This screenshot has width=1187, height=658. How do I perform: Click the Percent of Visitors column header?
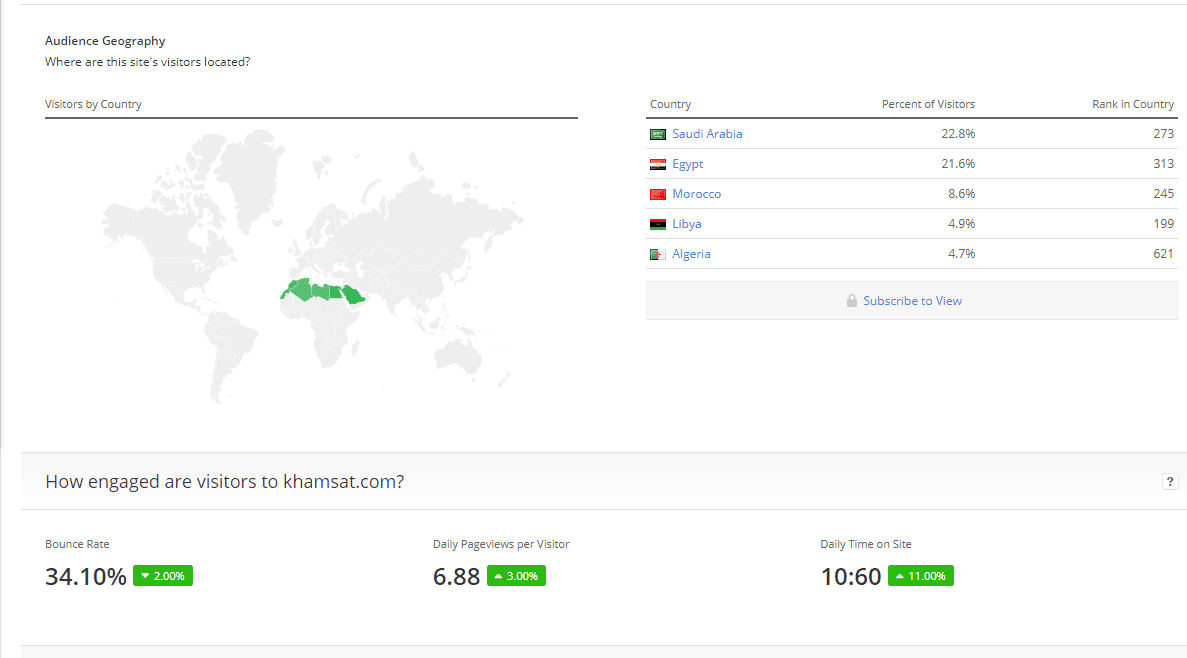(928, 104)
